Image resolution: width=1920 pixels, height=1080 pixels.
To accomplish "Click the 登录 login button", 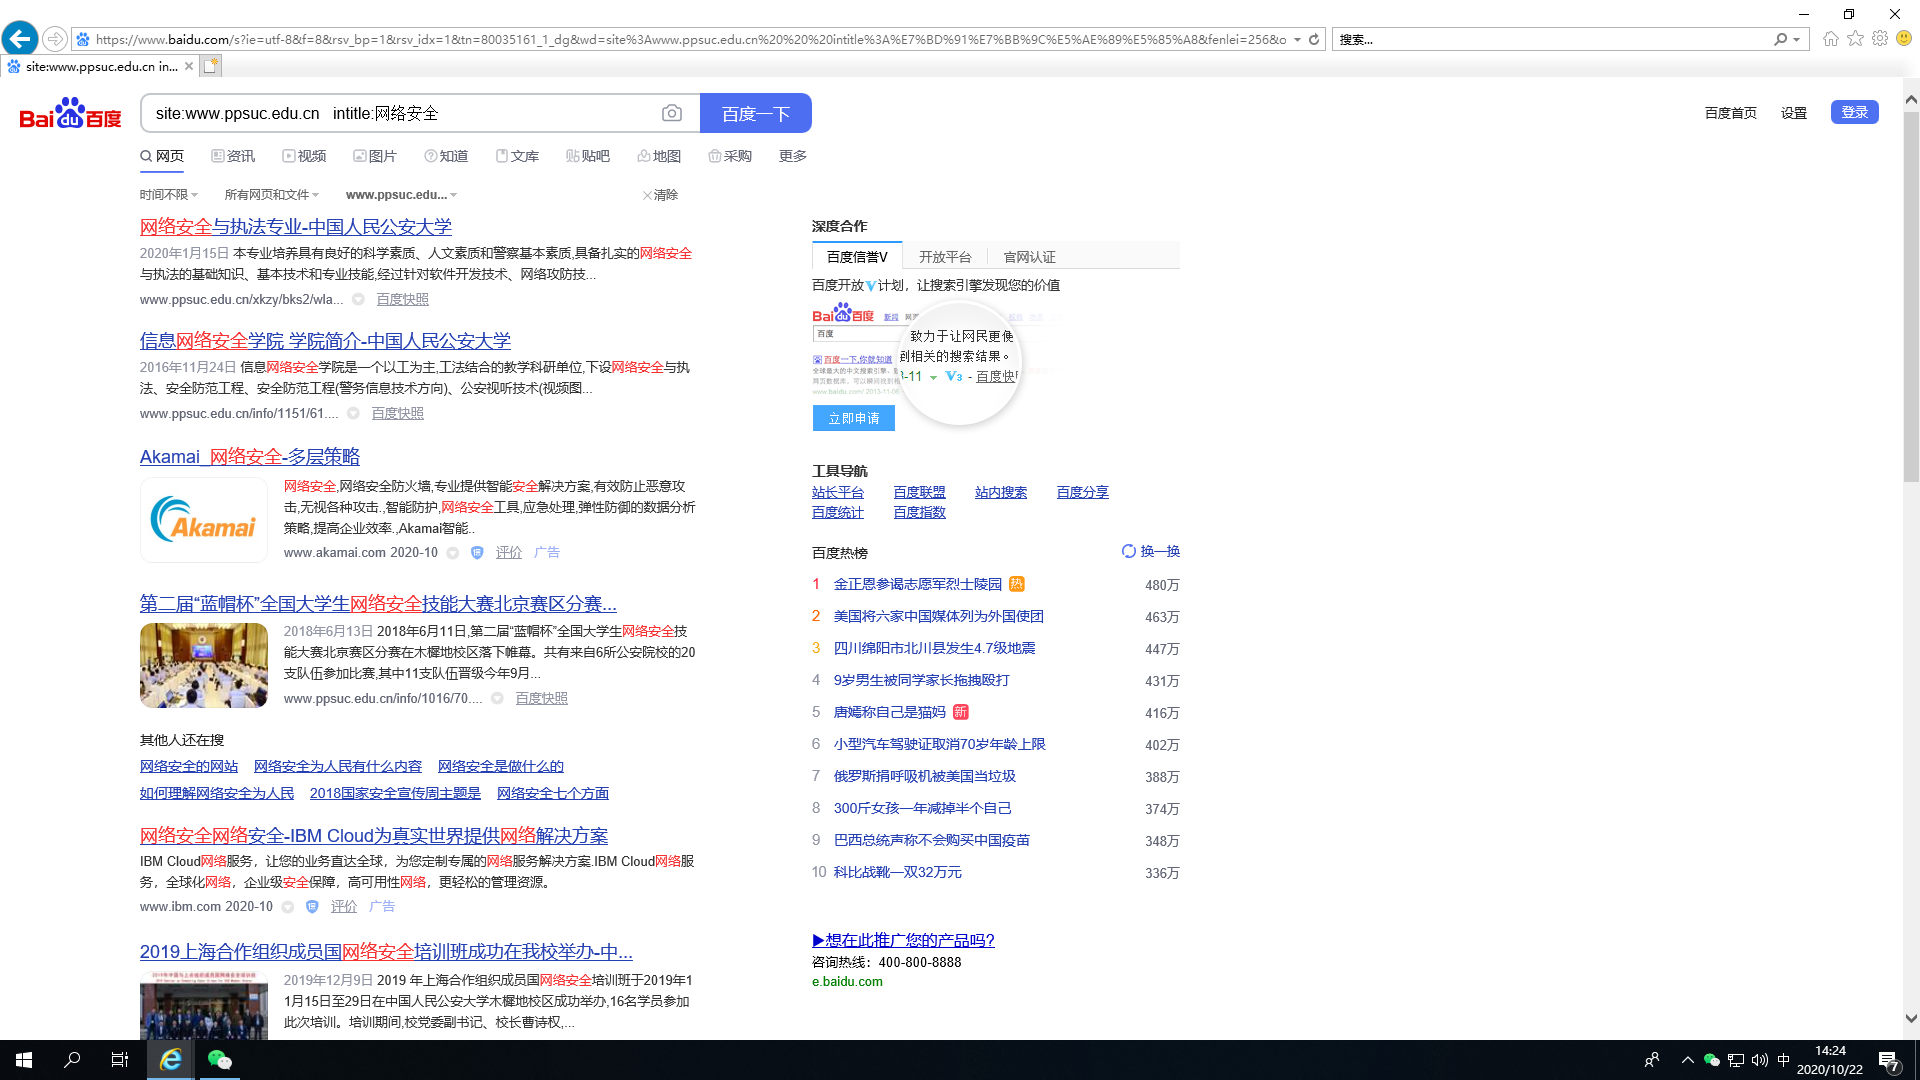I will coord(1854,112).
